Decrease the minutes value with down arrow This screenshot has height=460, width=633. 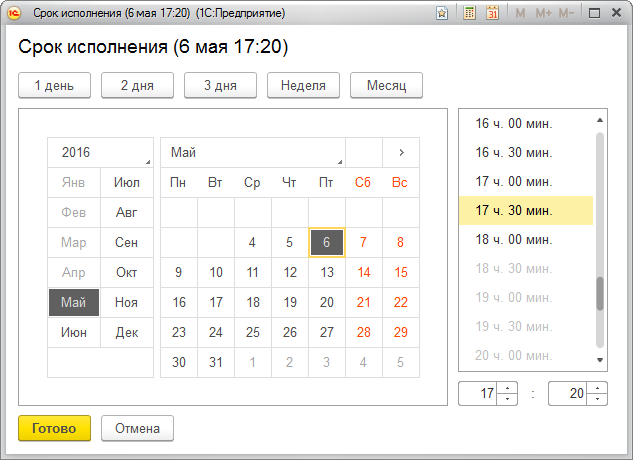pyautogui.click(x=597, y=399)
